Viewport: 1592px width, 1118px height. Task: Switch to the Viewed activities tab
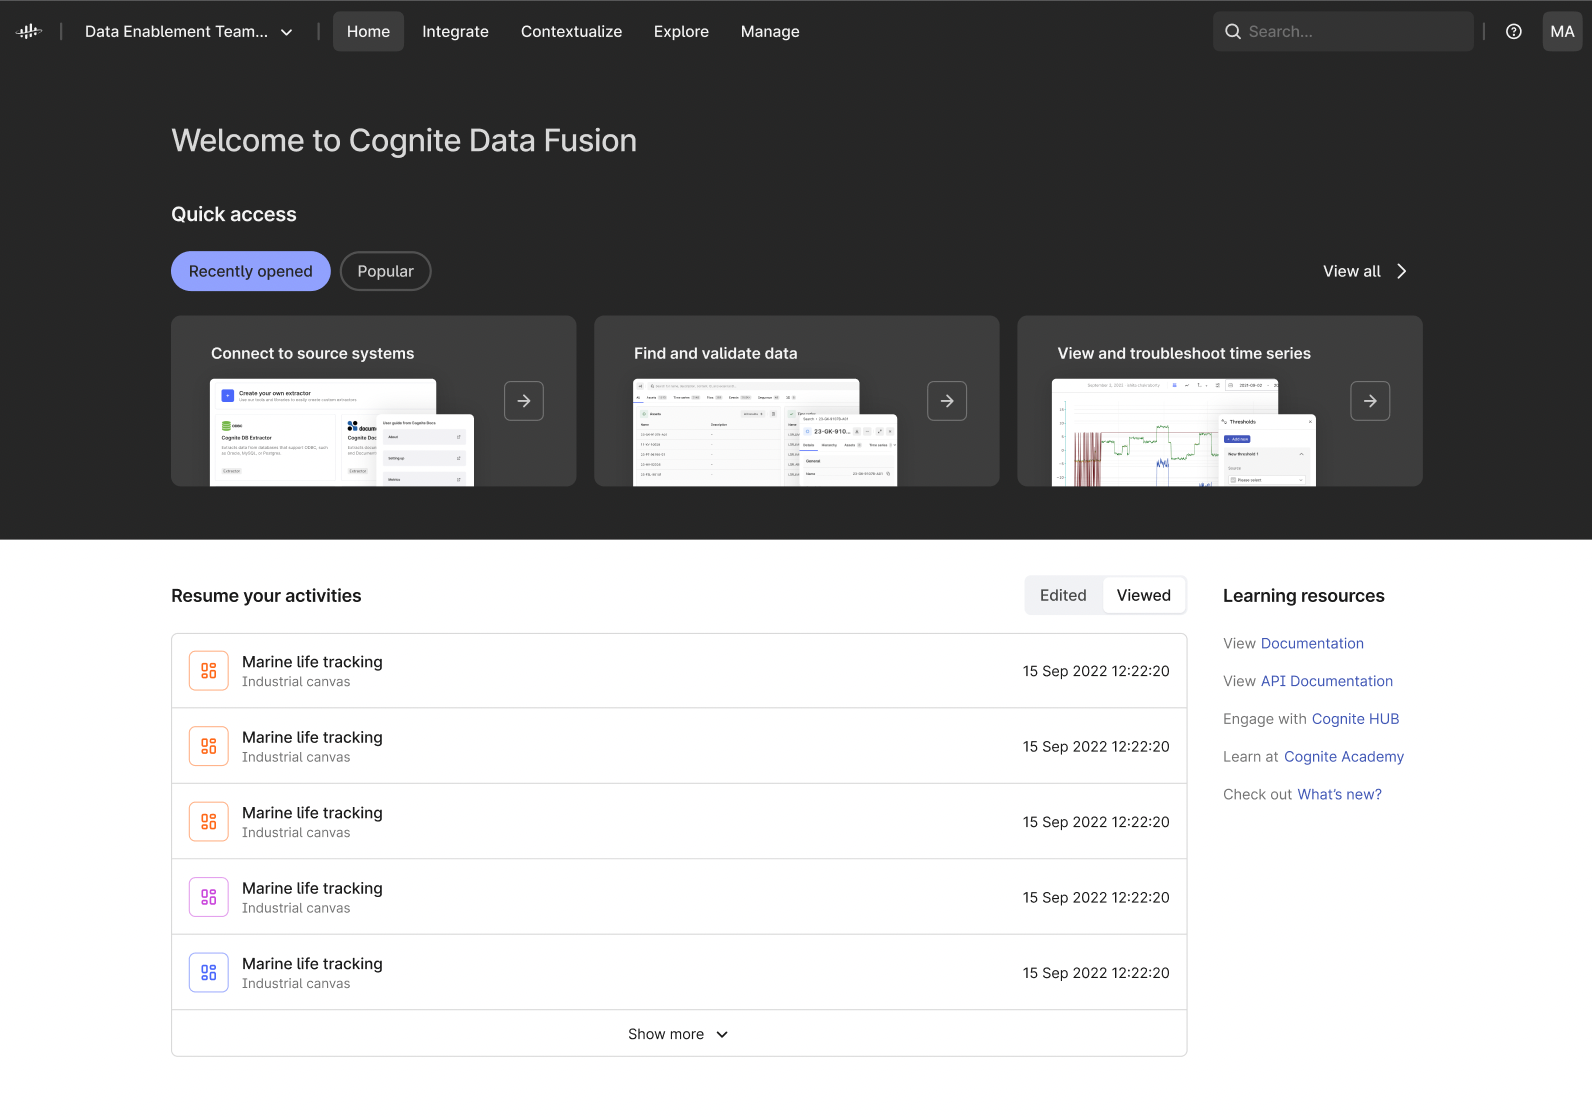pyautogui.click(x=1144, y=595)
